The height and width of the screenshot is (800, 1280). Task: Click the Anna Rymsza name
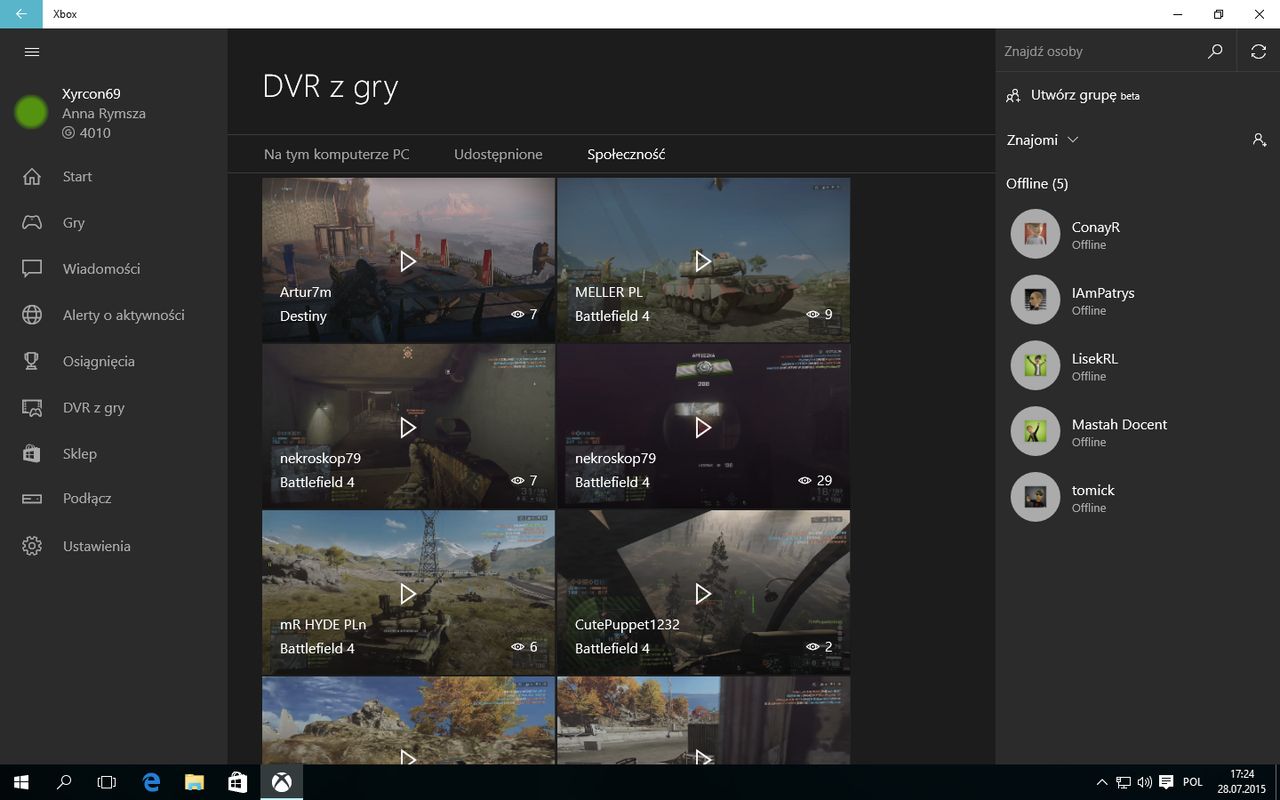104,113
